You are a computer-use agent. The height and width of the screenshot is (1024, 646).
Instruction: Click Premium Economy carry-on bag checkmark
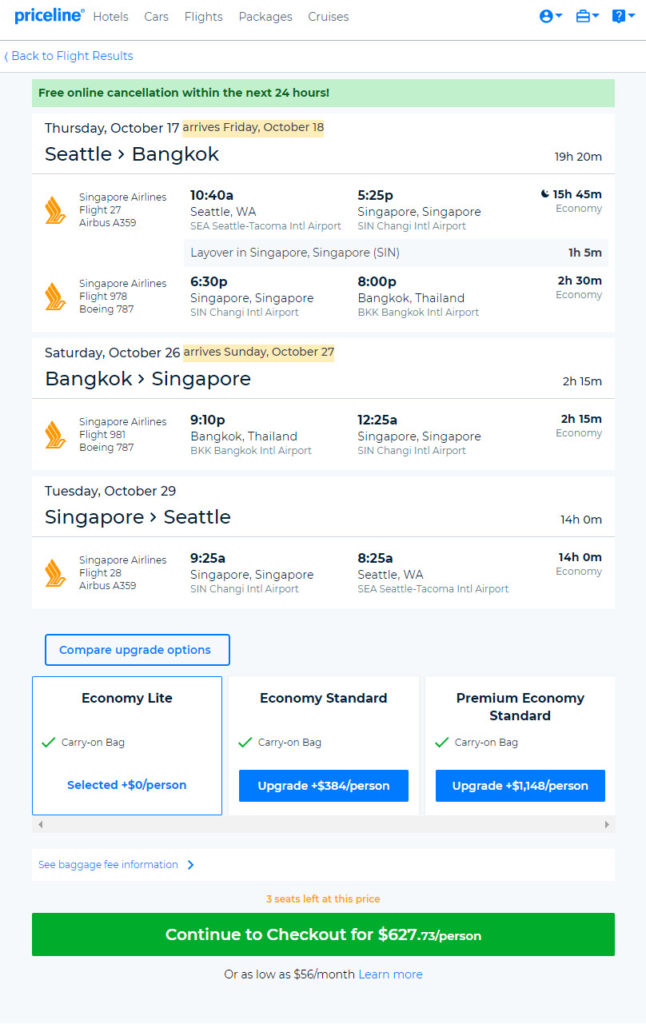click(x=442, y=743)
